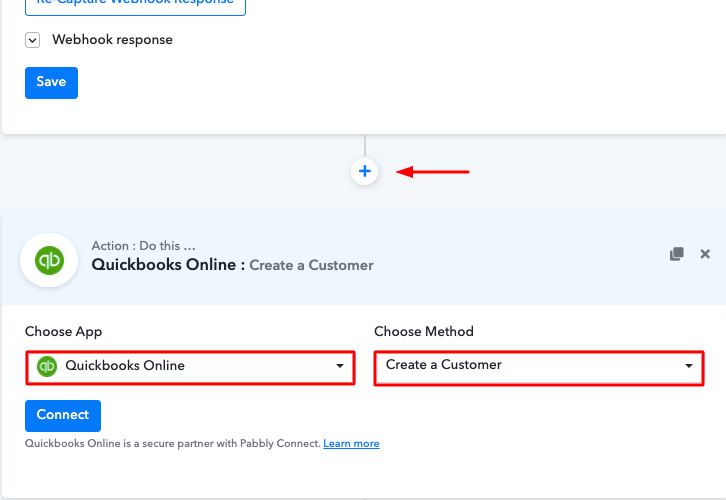This screenshot has height=500, width=726.
Task: Remove the Quickbooks Online action with X
Action: [705, 254]
